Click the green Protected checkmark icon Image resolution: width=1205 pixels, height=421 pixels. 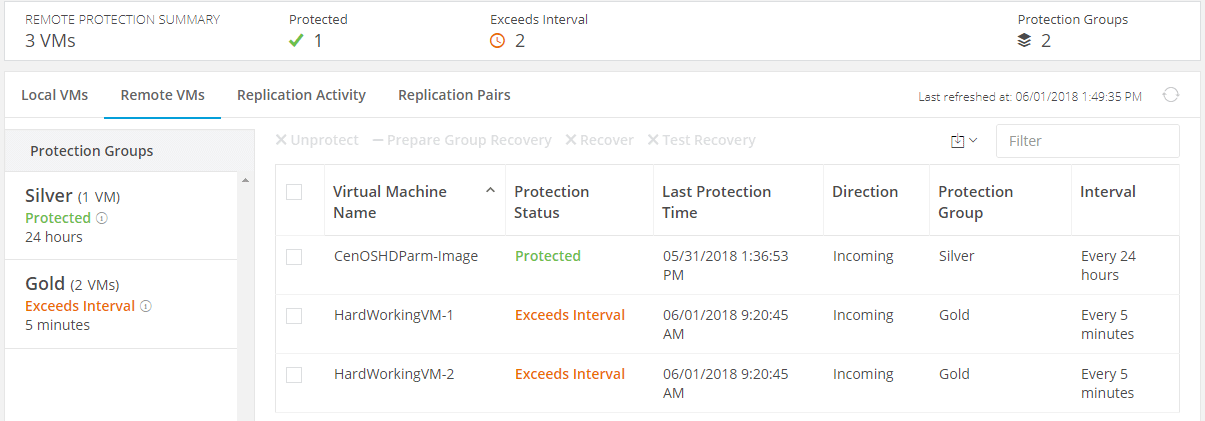click(295, 41)
